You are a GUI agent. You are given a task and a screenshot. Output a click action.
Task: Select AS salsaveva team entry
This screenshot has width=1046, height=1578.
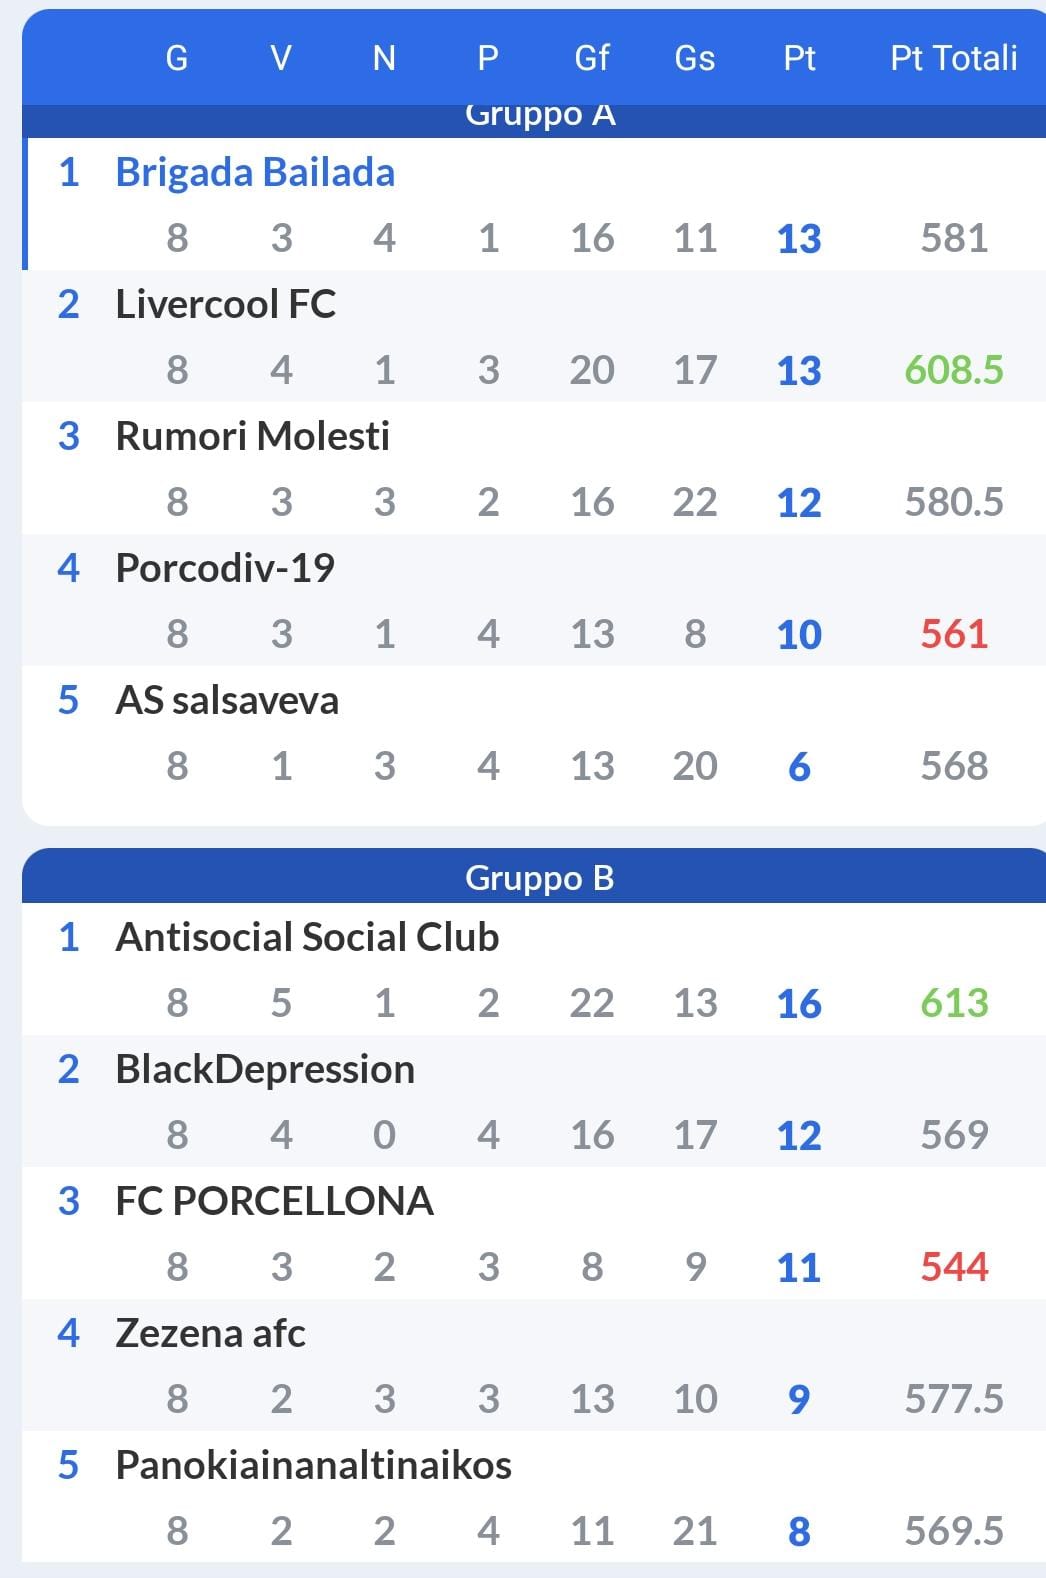pos(227,700)
